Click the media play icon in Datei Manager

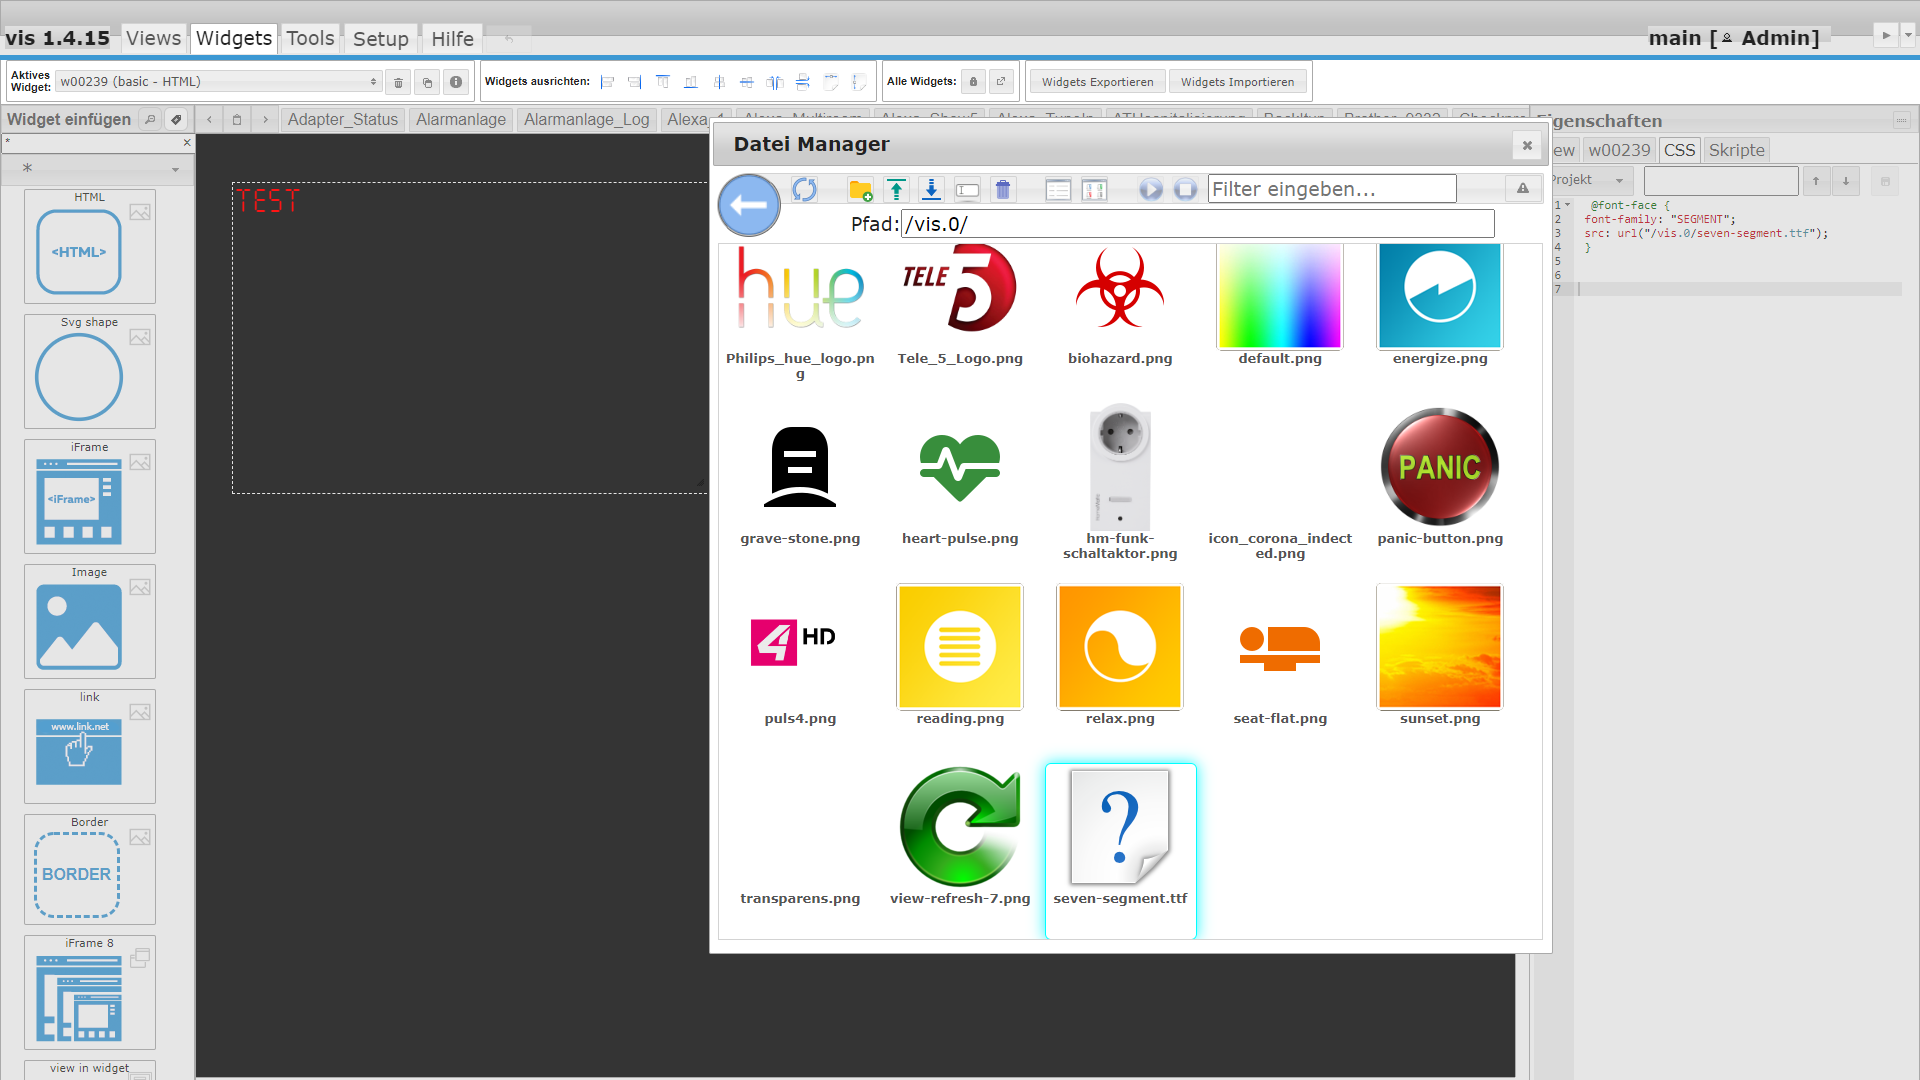tap(1151, 189)
